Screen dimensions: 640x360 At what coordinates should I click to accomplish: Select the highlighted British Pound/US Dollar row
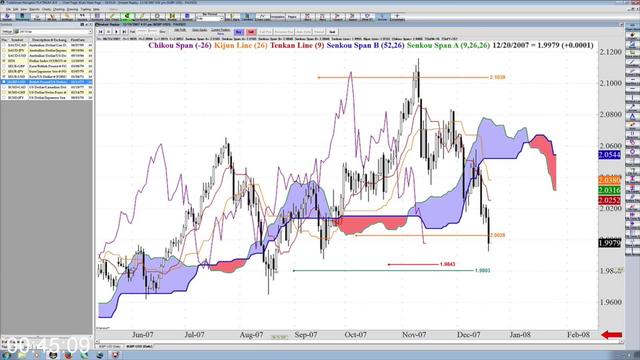point(47,82)
